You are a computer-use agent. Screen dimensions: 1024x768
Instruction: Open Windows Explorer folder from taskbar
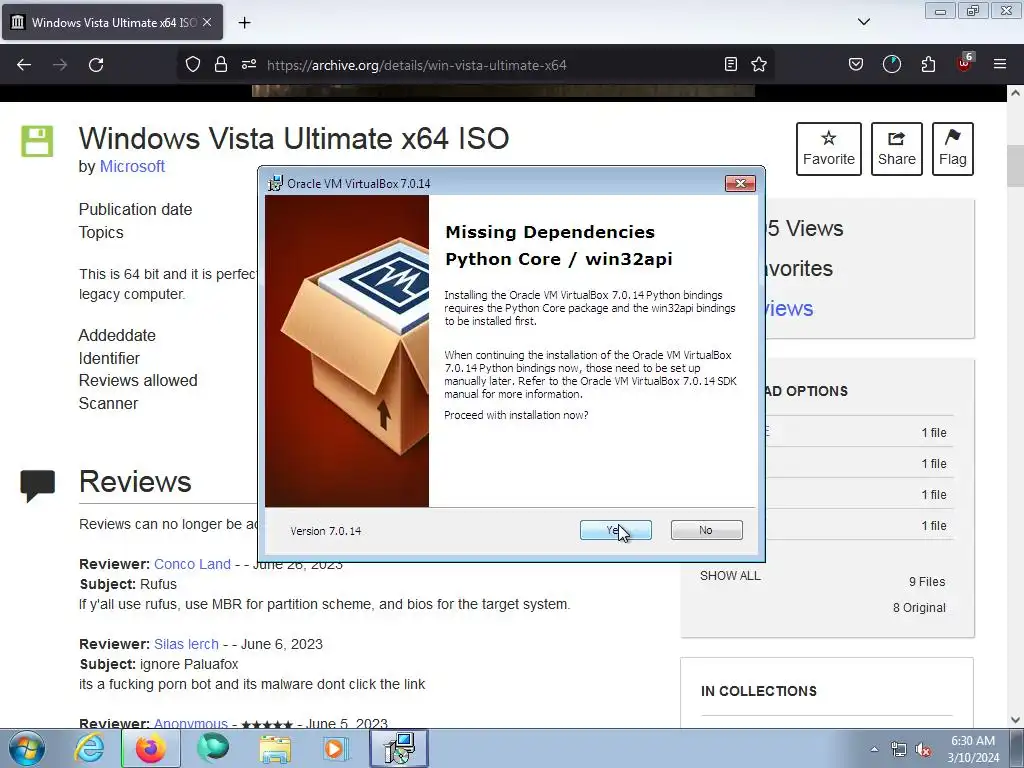coord(275,748)
